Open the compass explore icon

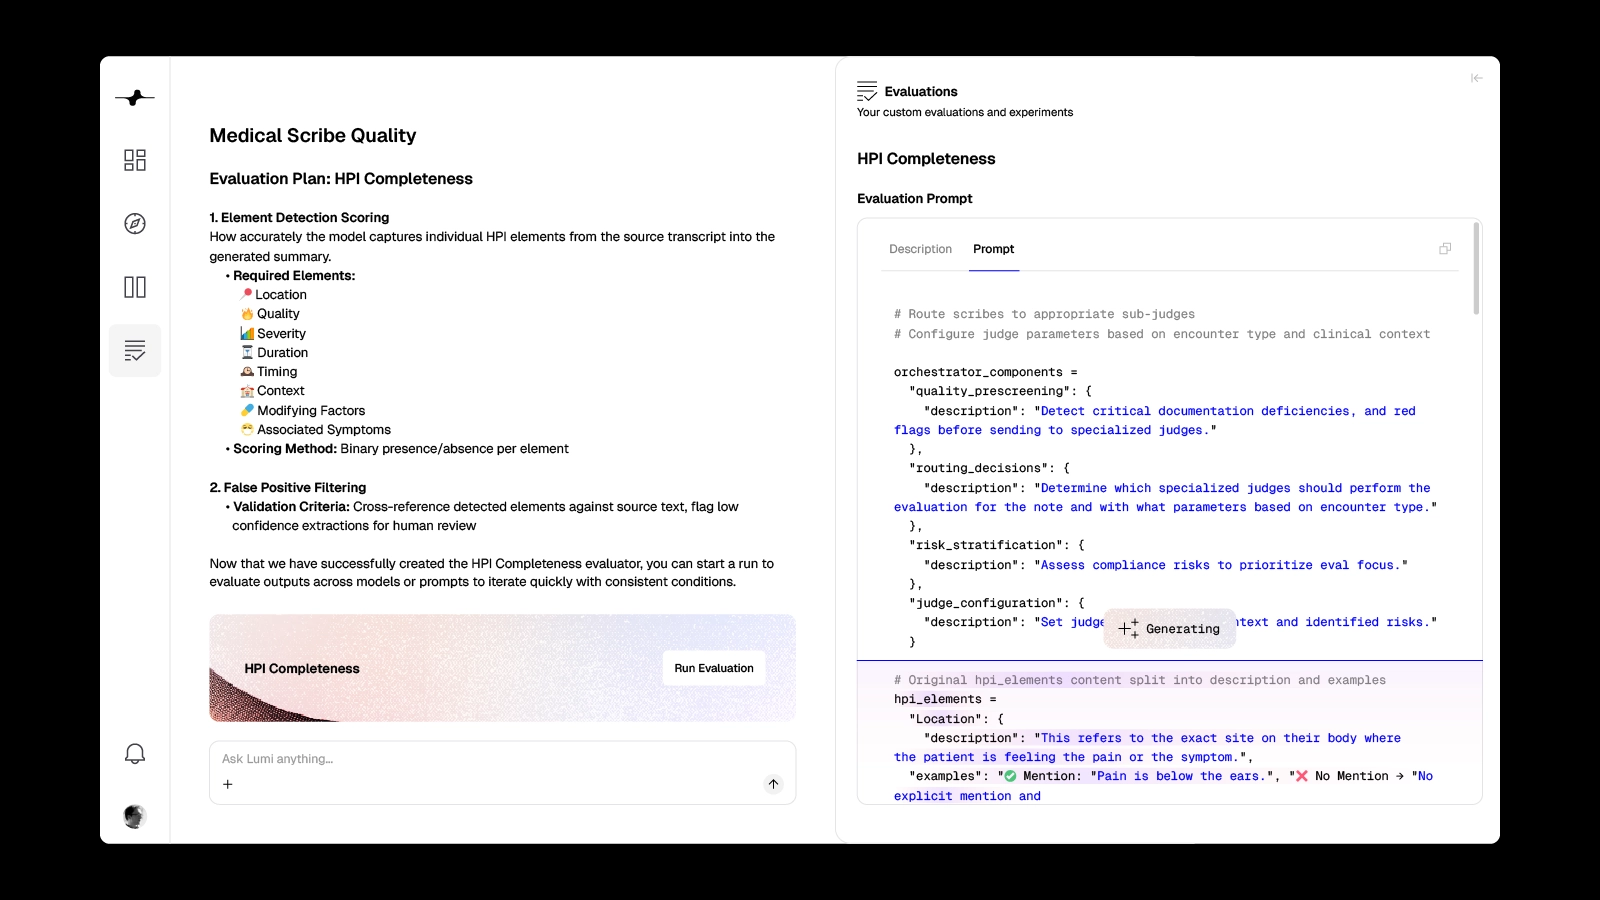(x=135, y=223)
